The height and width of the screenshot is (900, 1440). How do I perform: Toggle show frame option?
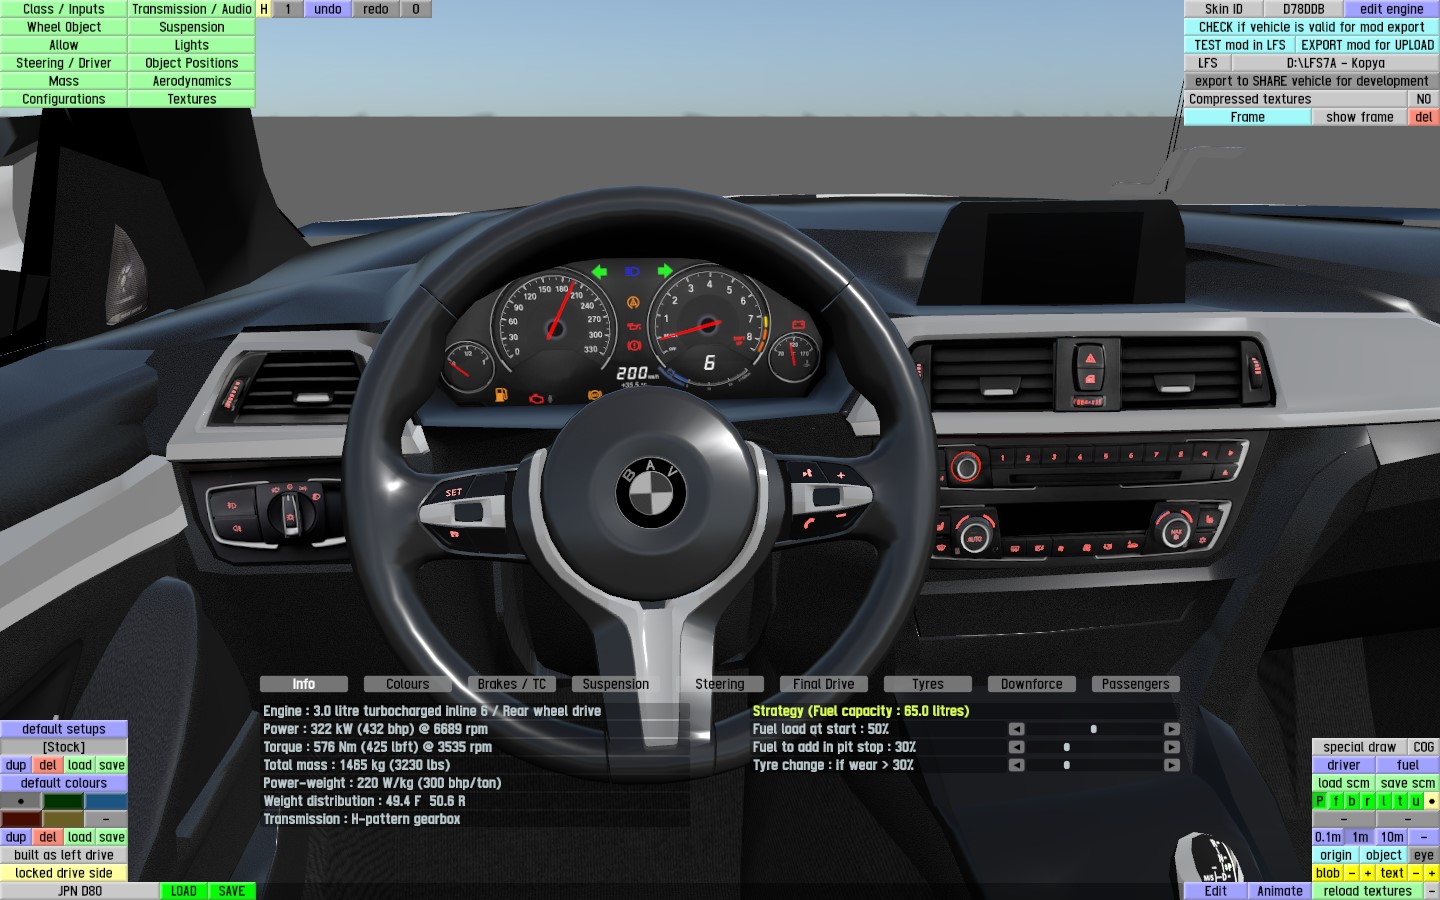point(1360,117)
